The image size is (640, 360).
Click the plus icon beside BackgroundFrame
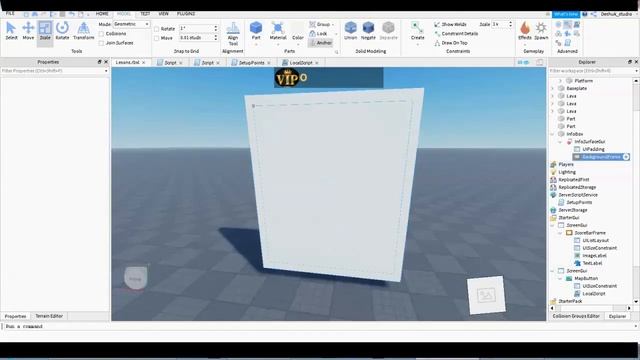point(626,157)
